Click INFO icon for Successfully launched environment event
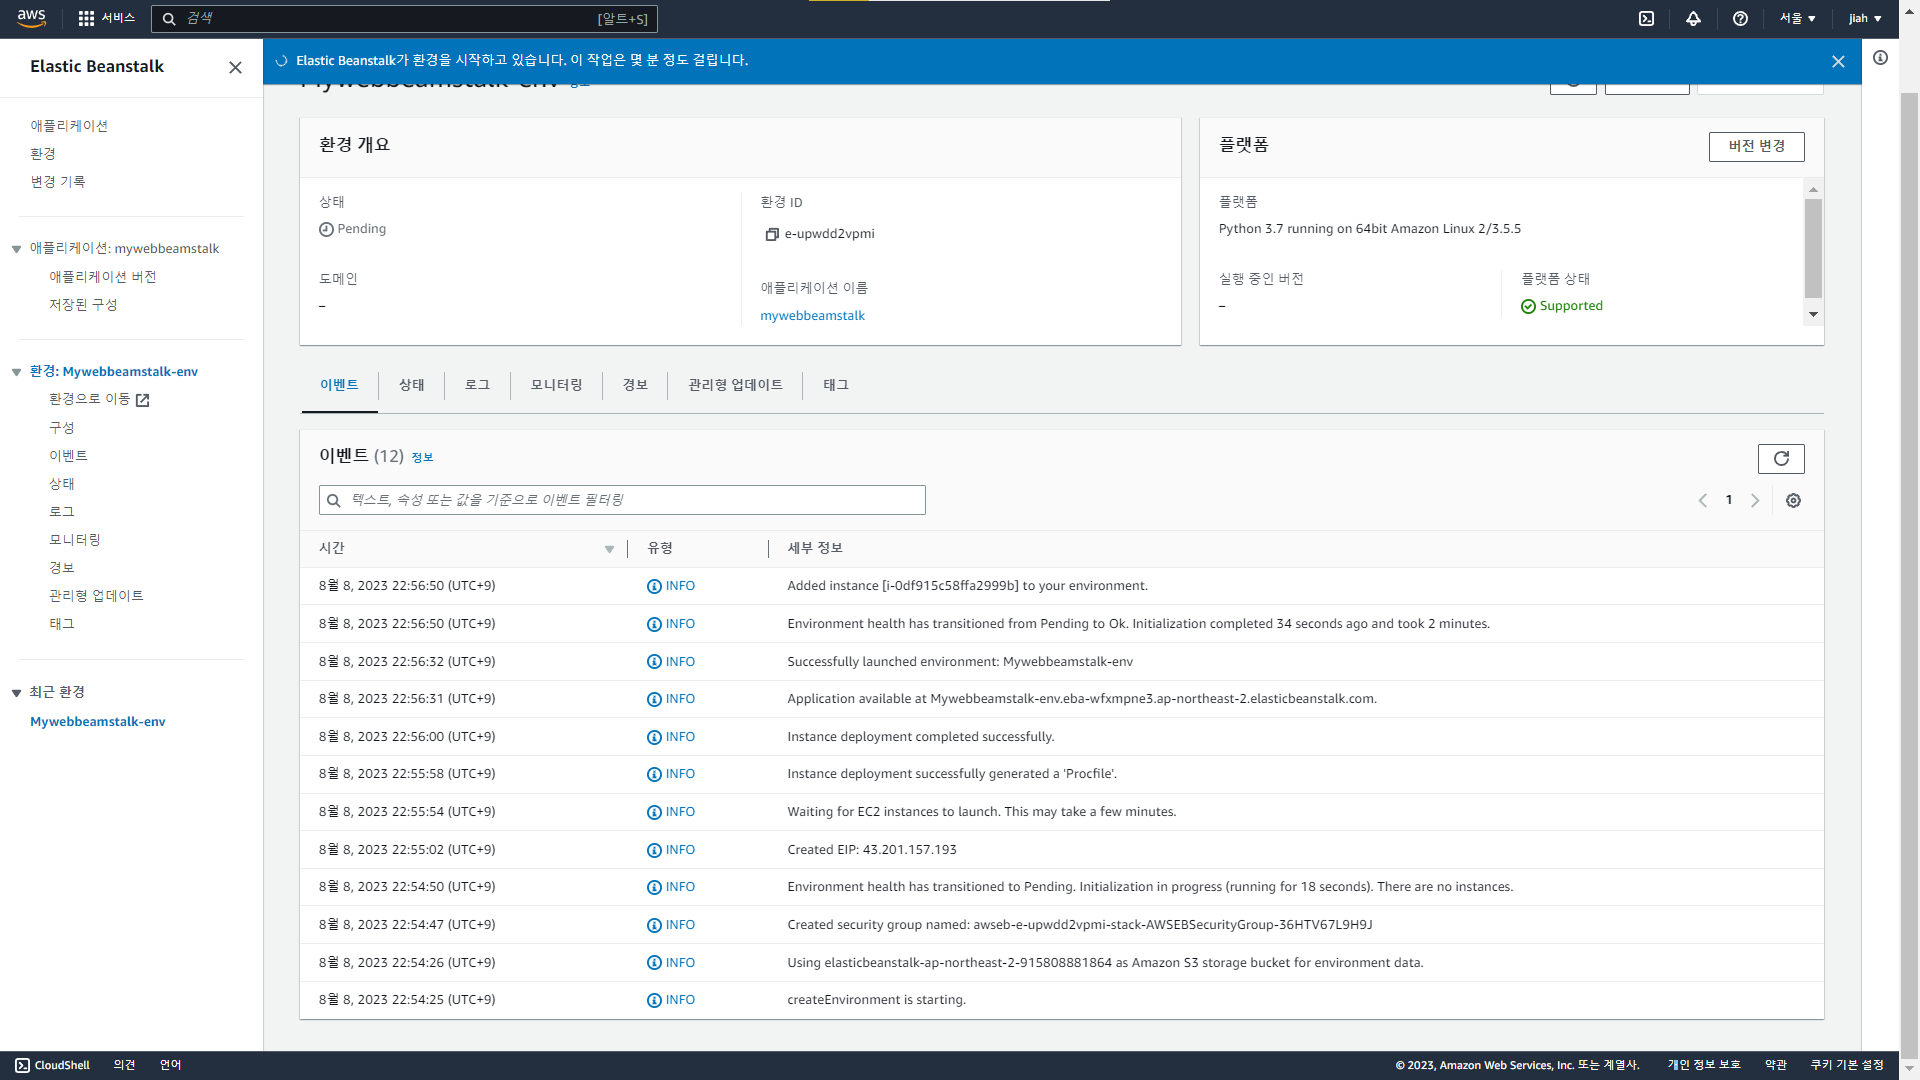This screenshot has height=1080, width=1920. 654,662
